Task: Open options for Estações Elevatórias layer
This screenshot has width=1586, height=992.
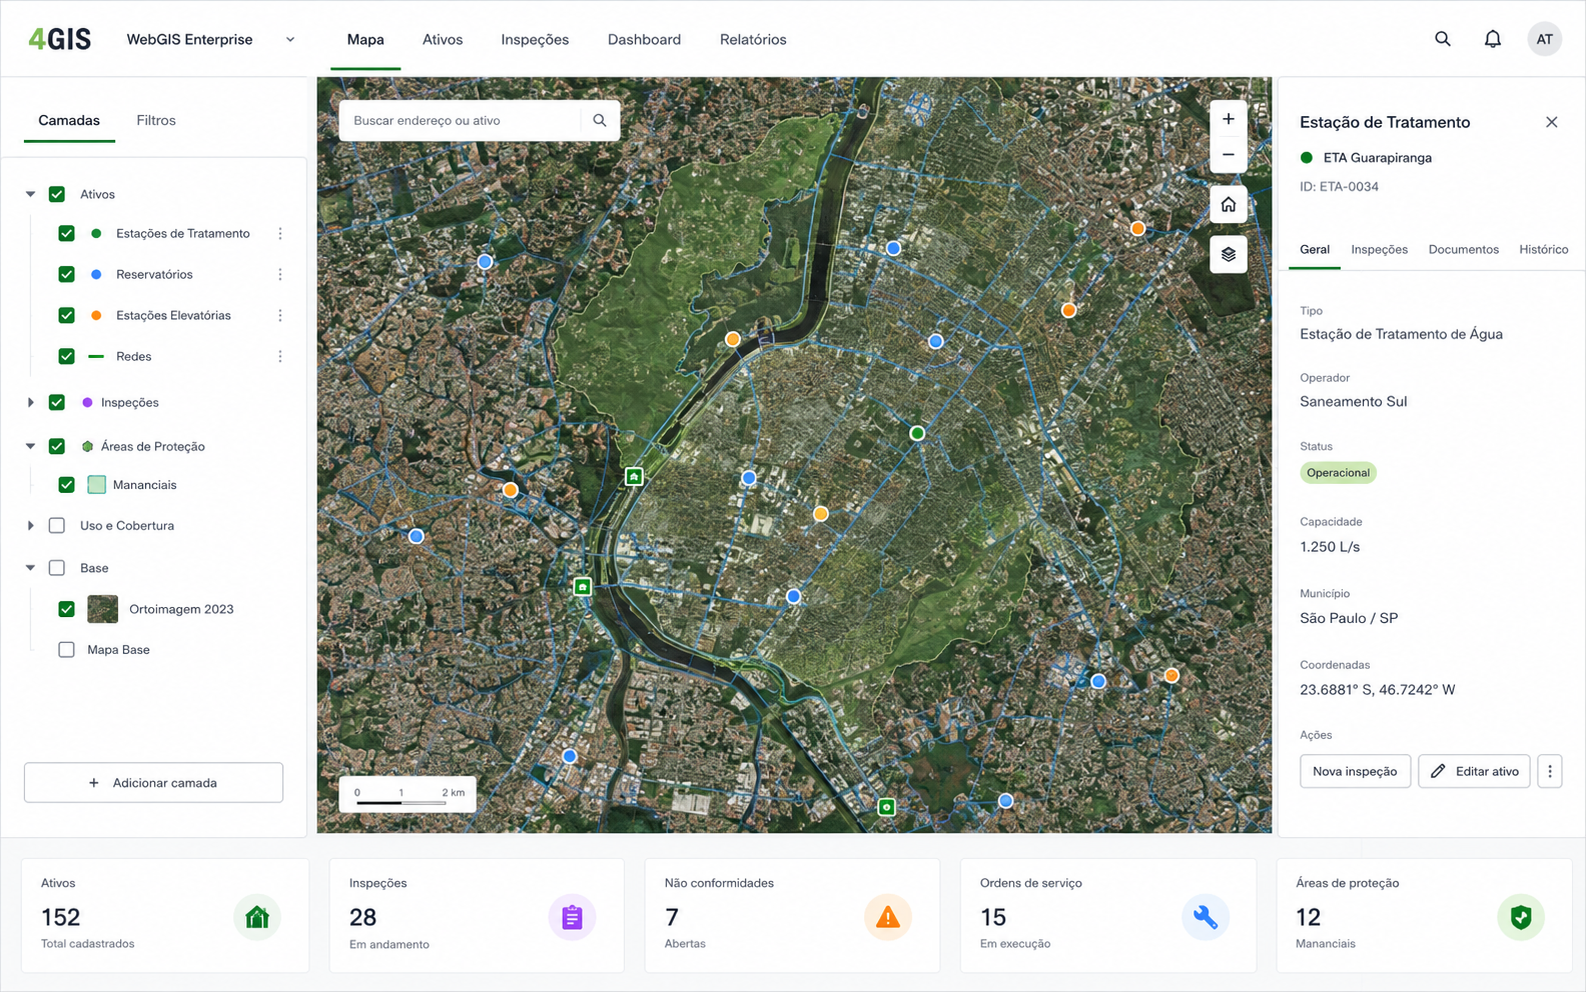Action: pos(280,315)
